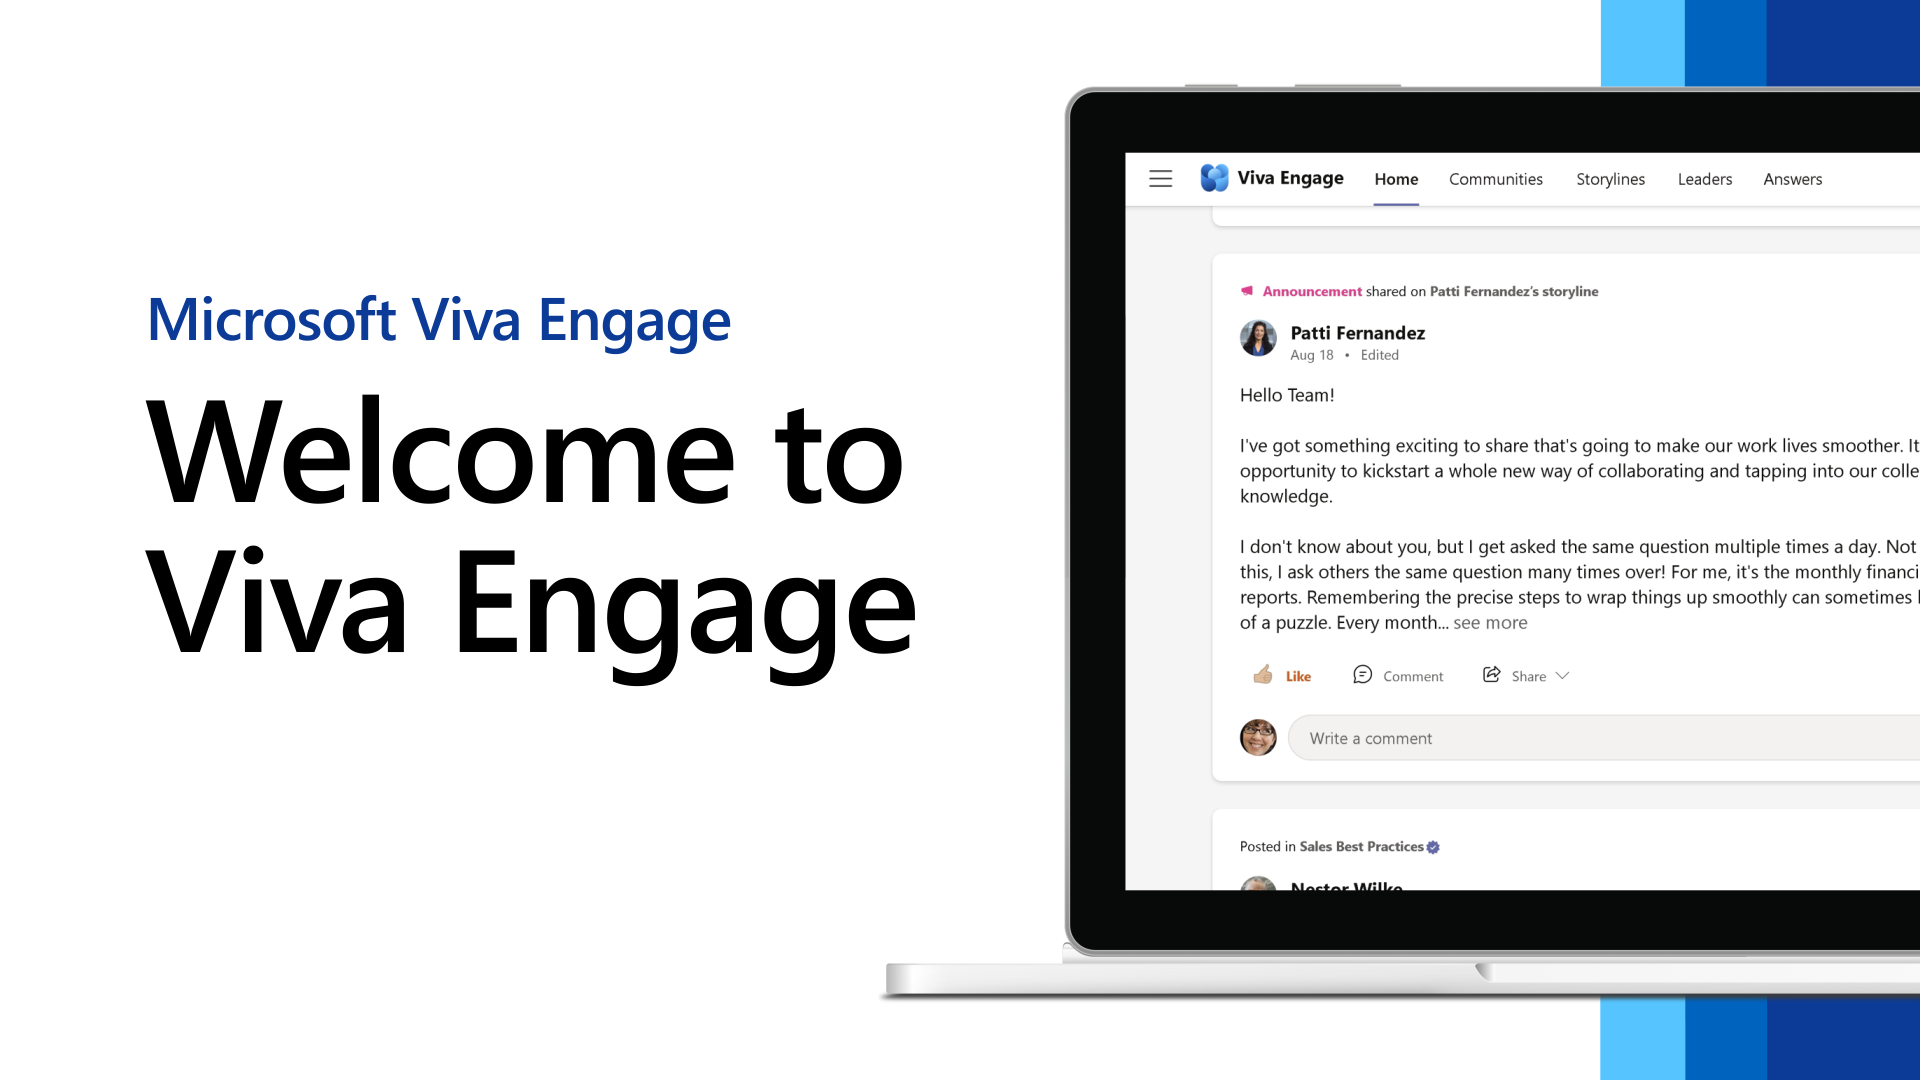This screenshot has height=1080, width=1920.
Task: Click the Answers menu item
Action: (x=1792, y=178)
